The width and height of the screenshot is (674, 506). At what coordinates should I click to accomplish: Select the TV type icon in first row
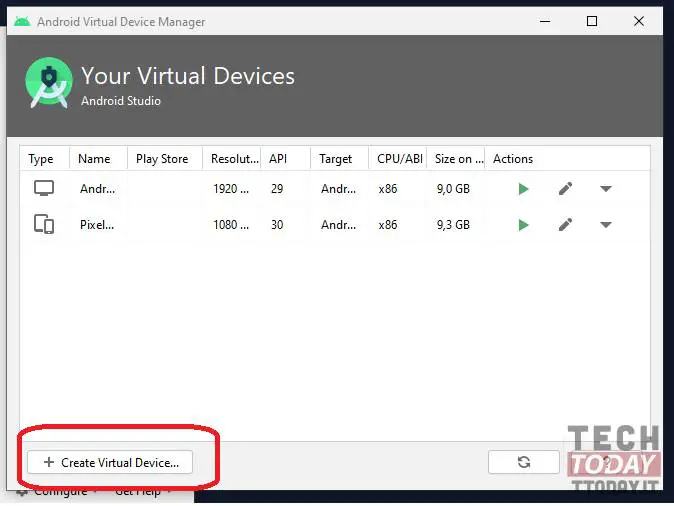coord(44,188)
